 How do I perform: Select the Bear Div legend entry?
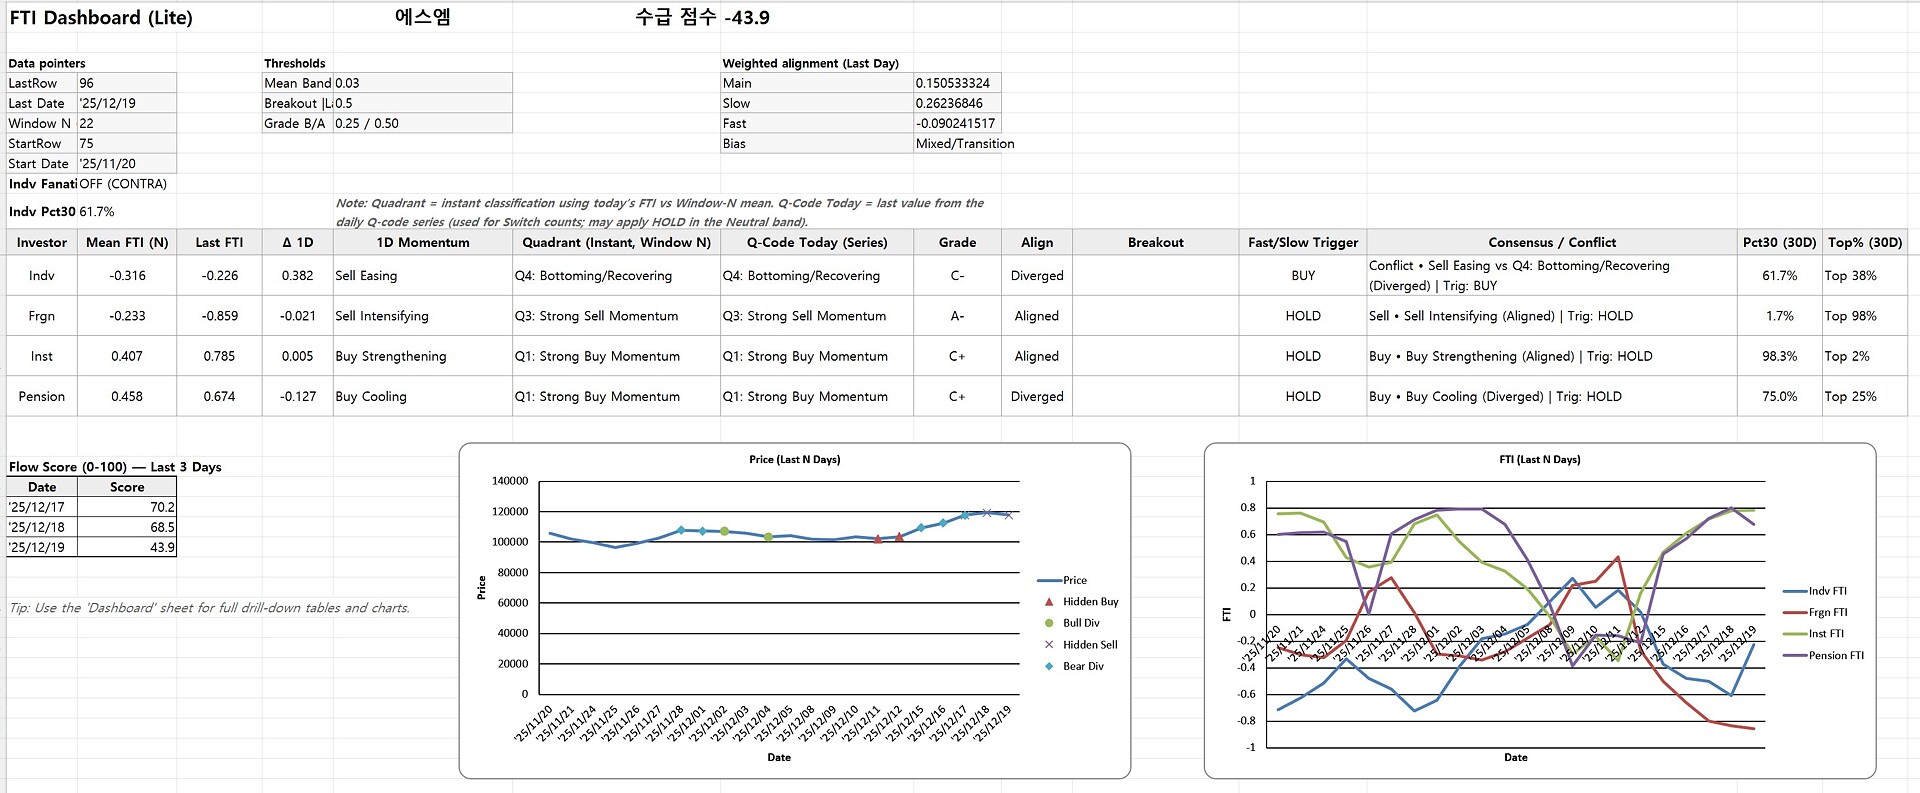(1082, 666)
